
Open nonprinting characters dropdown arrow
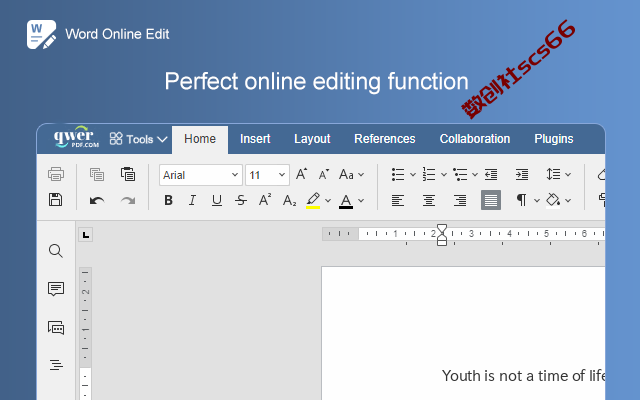pos(537,201)
